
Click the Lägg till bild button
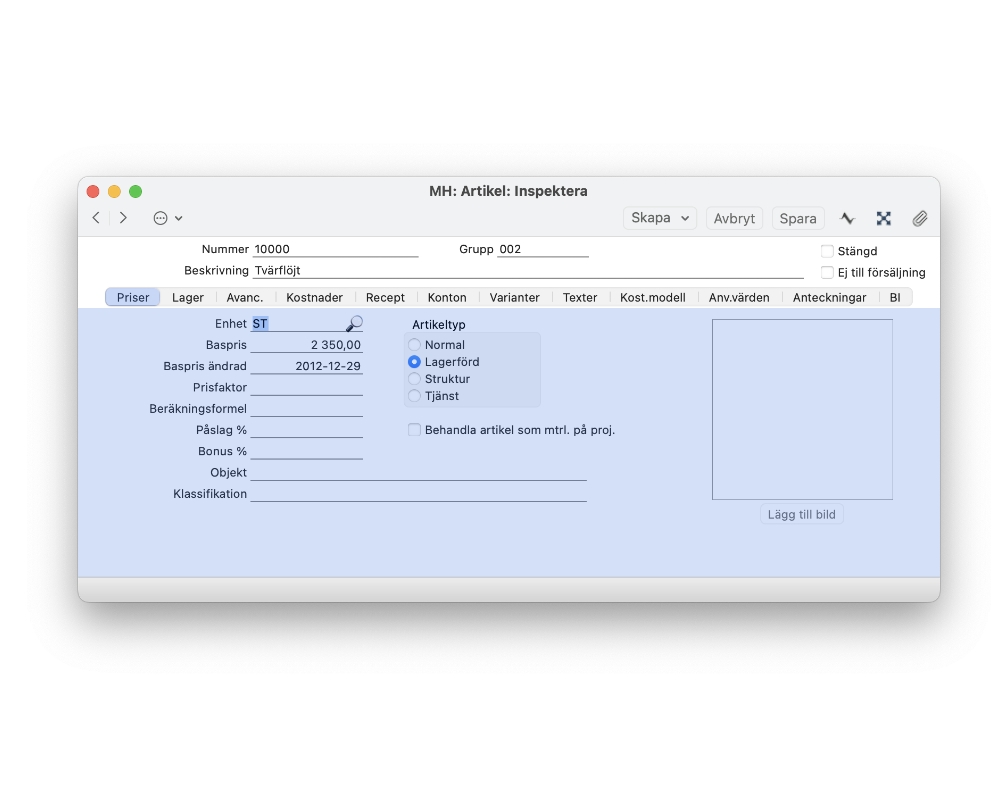pos(802,514)
